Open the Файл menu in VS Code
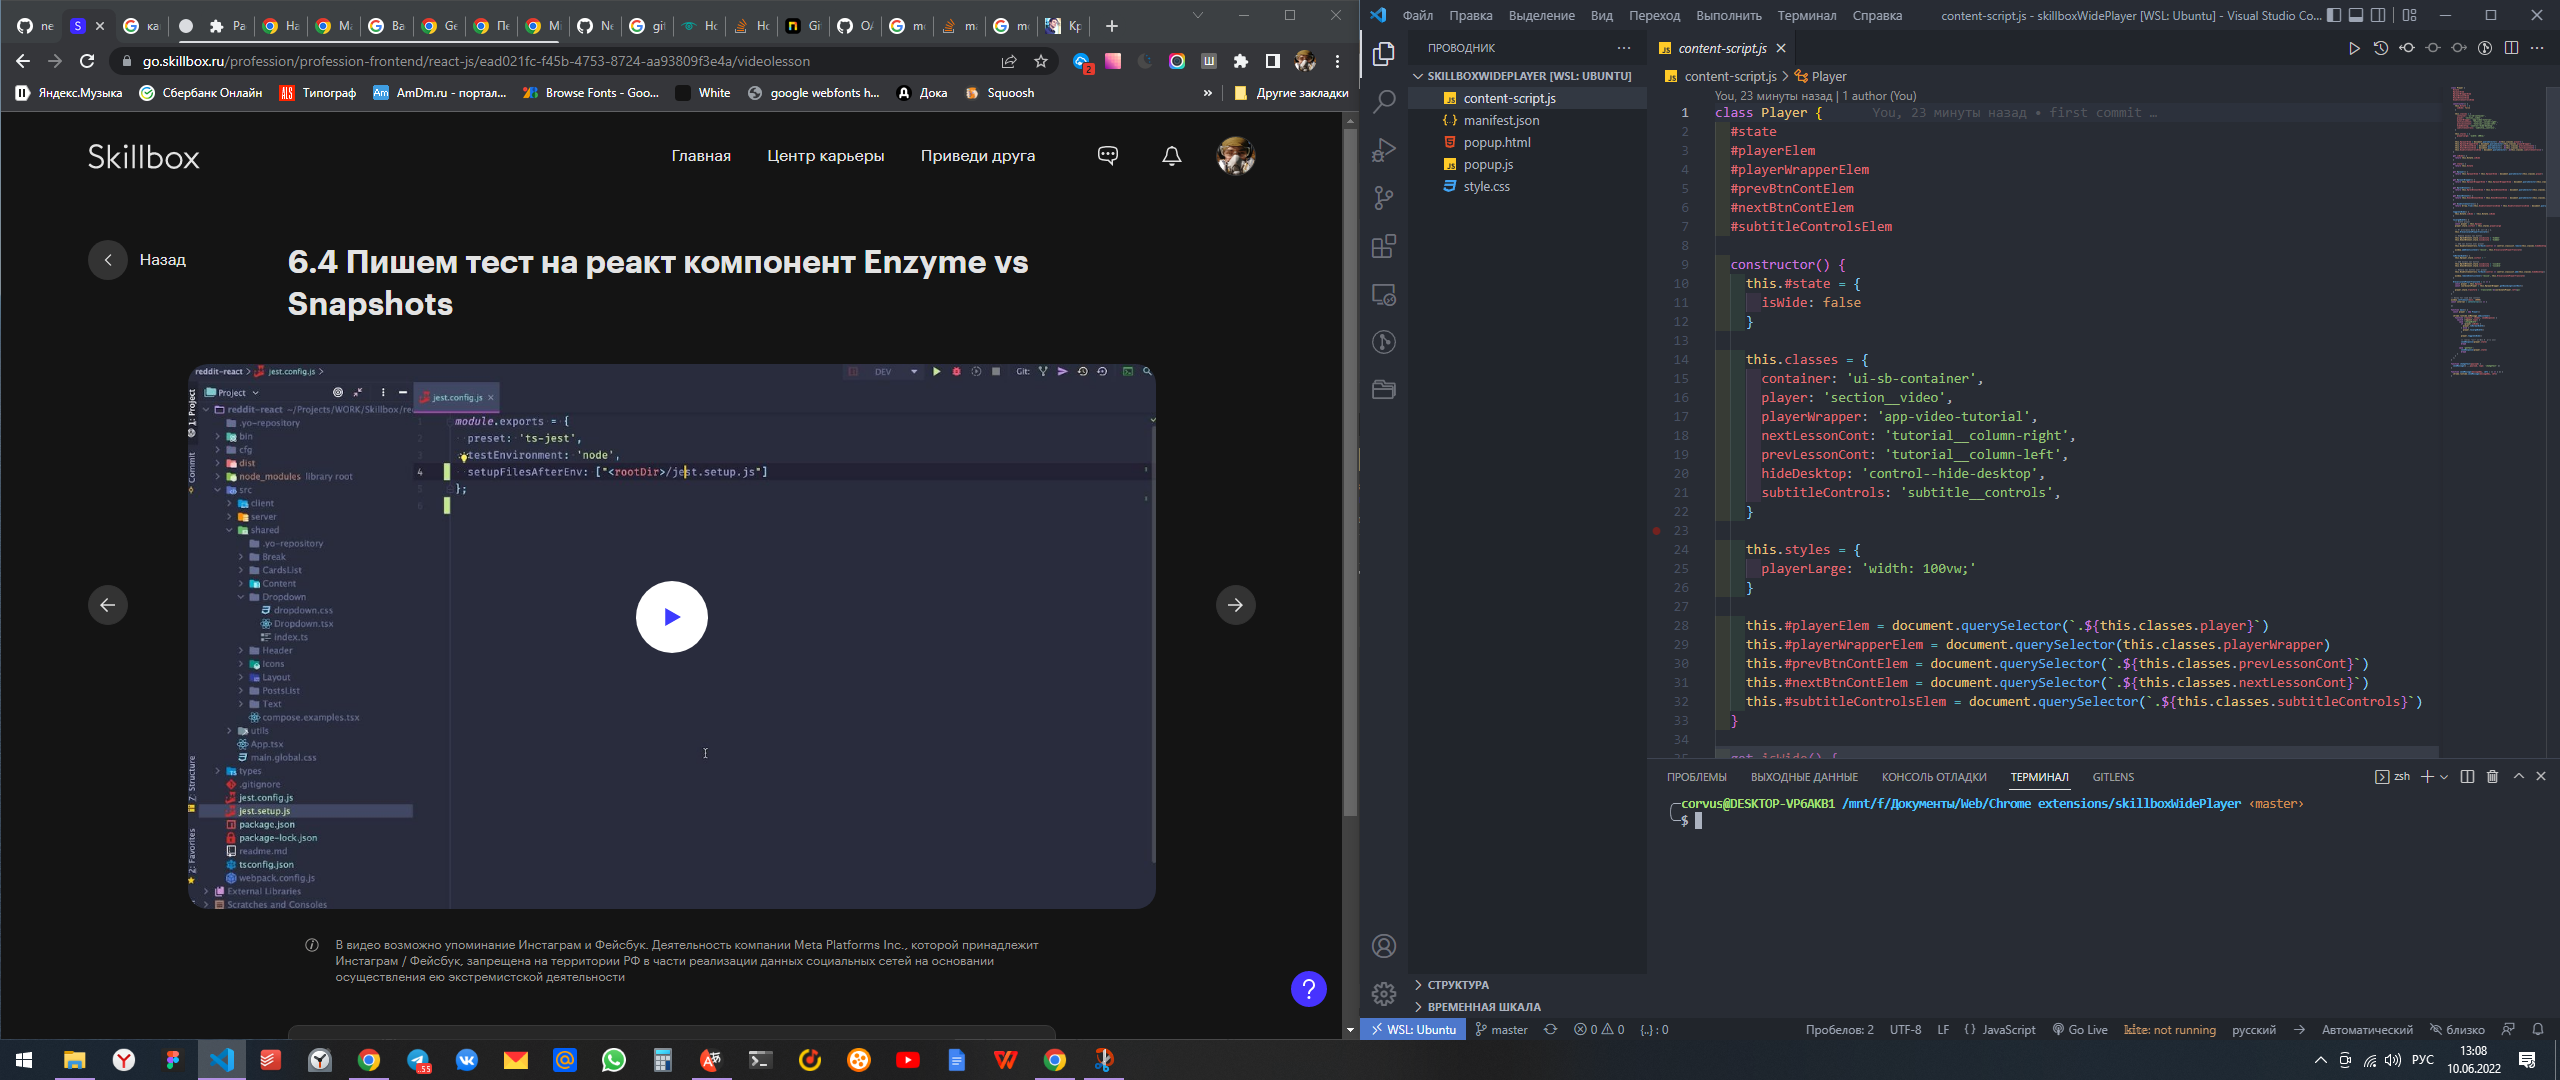 pos(1417,15)
